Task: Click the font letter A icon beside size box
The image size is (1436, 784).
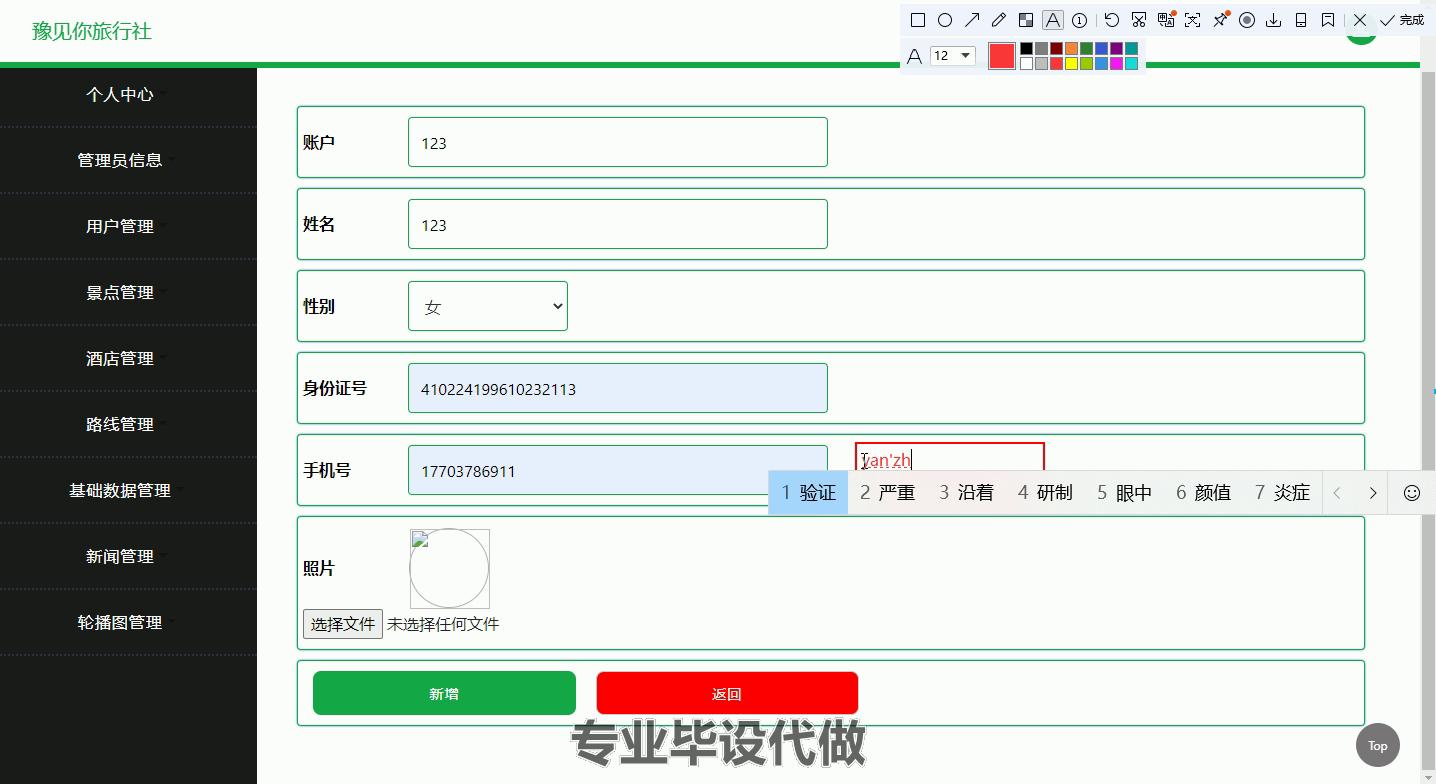Action: pos(914,57)
